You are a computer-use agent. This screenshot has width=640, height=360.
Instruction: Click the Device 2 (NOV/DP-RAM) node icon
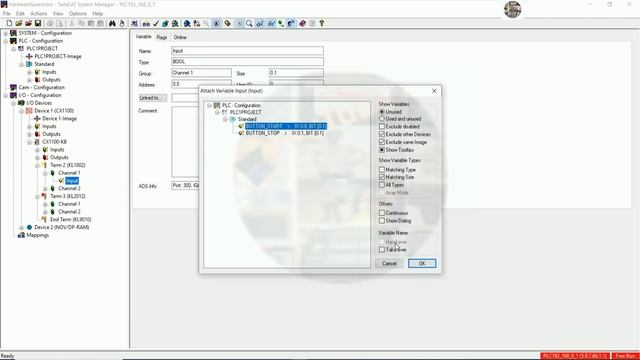point(29,227)
